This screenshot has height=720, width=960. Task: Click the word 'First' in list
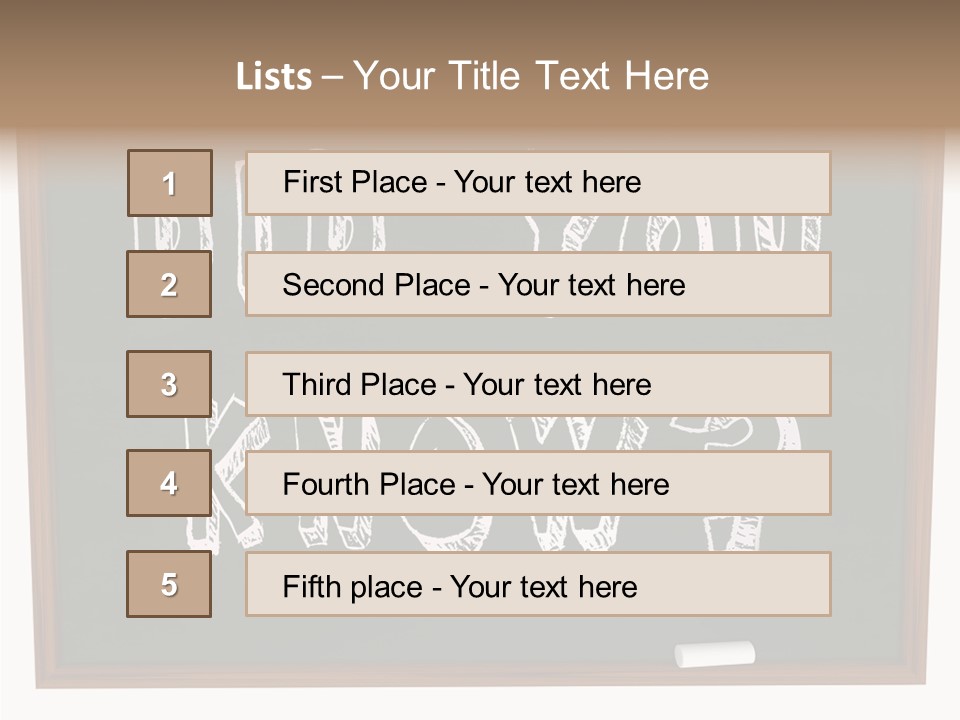coord(312,182)
